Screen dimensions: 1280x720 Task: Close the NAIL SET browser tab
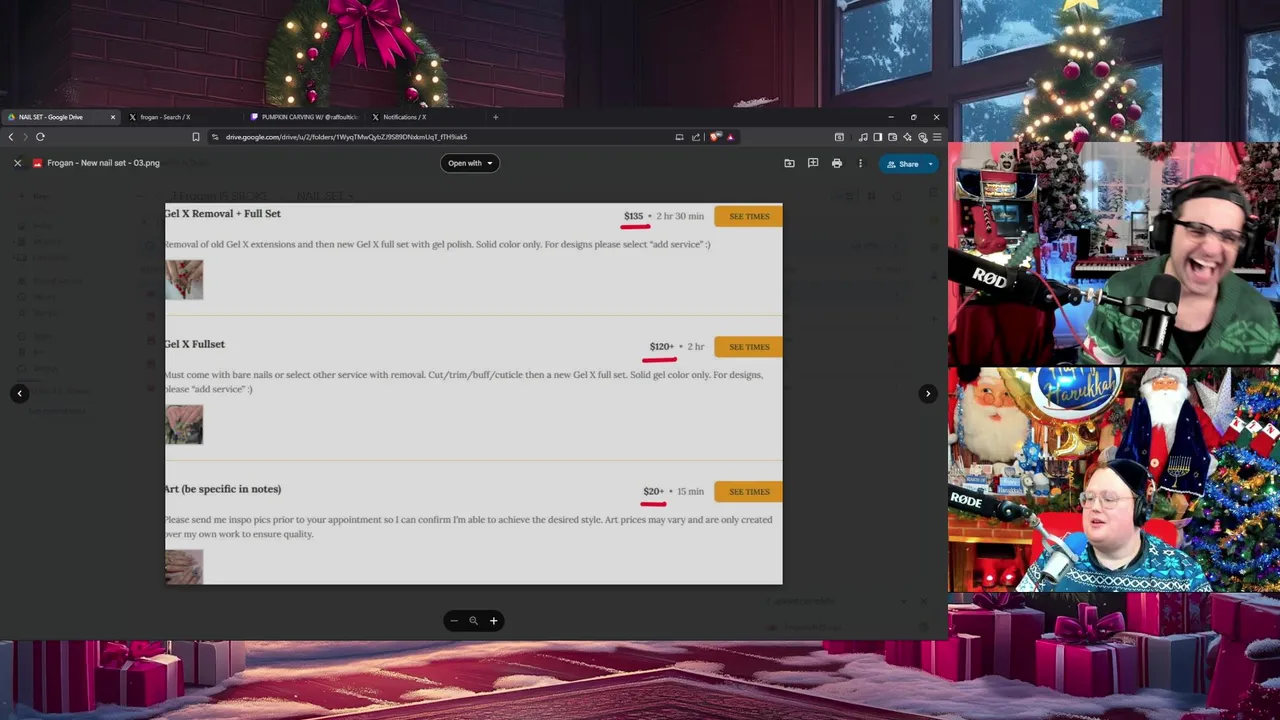(x=113, y=117)
